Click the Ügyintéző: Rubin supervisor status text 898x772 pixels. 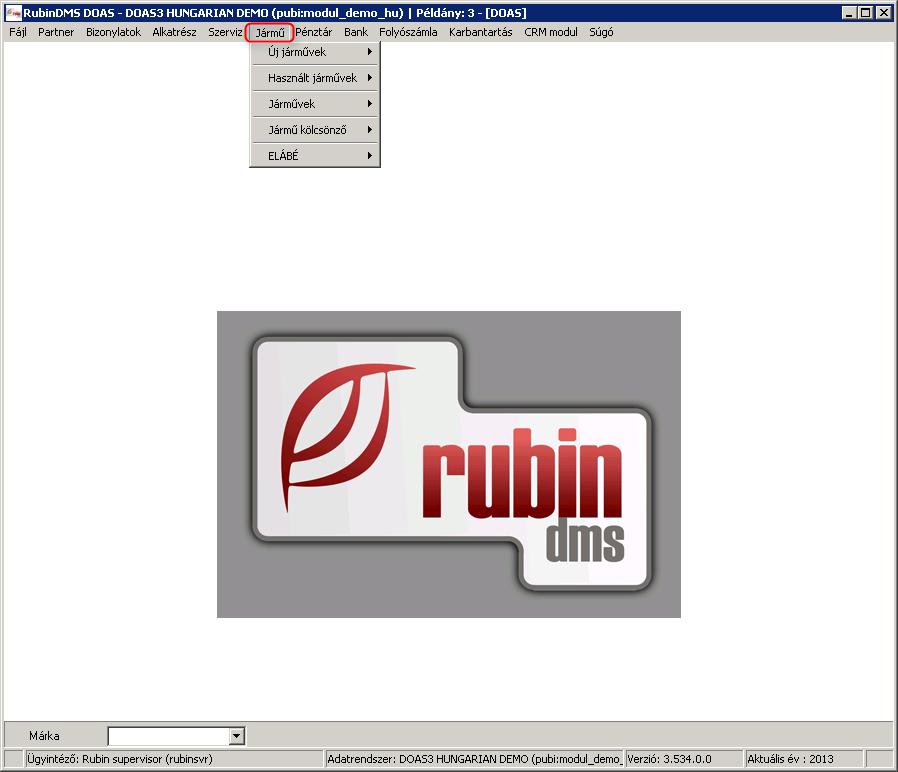point(119,759)
